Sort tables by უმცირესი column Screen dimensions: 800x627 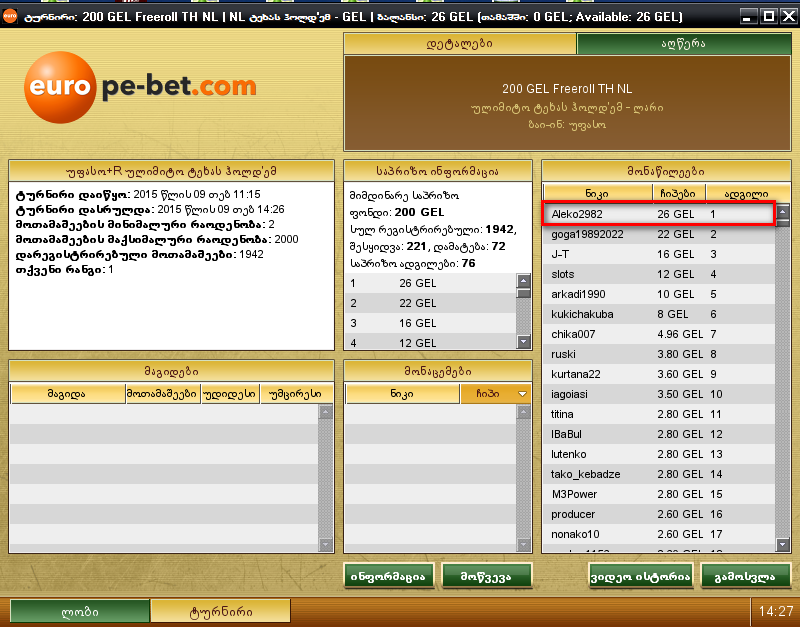coord(296,394)
